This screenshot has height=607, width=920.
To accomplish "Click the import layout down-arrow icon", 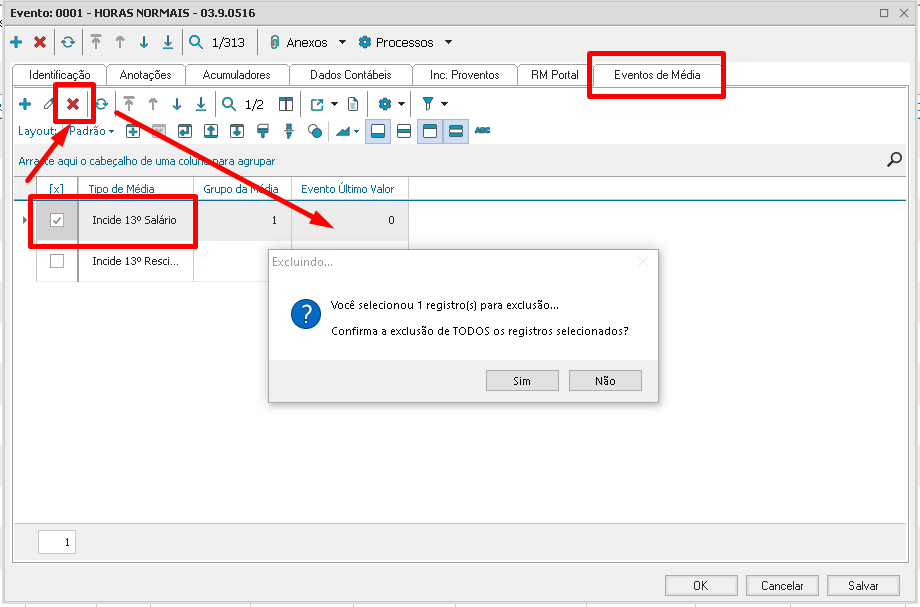I will [x=236, y=131].
